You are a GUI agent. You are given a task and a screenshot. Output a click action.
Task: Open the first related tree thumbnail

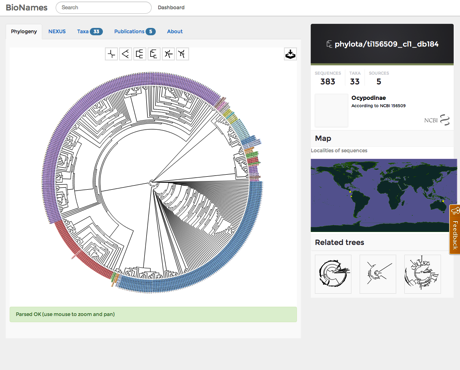point(333,274)
